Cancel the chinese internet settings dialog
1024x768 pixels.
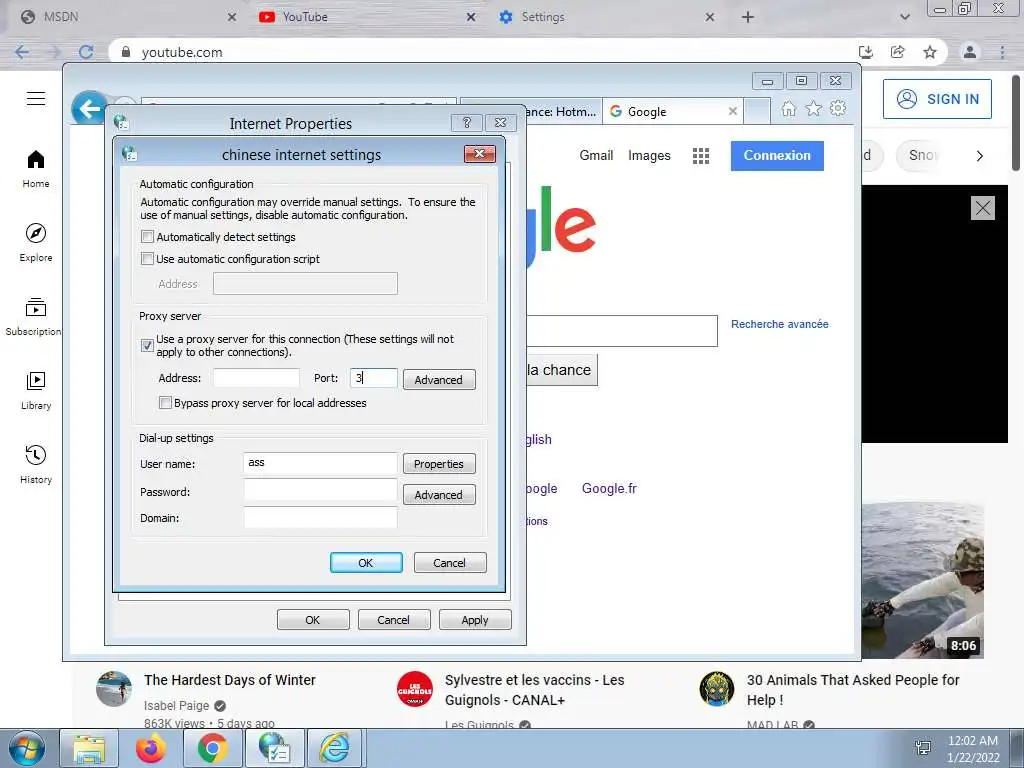(x=449, y=562)
